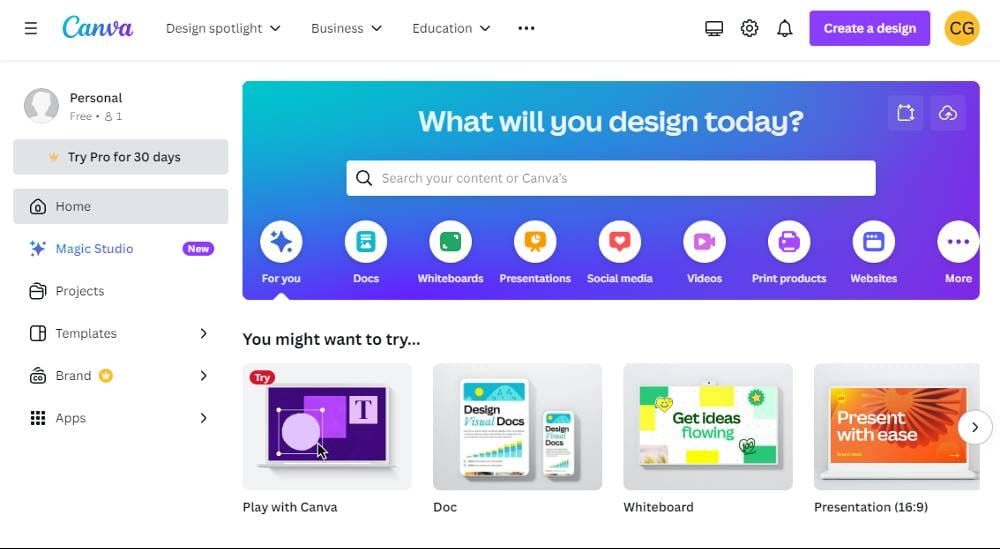Viewport: 1000px width, 549px height.
Task: Click the Try badge on first card
Action: (262, 377)
